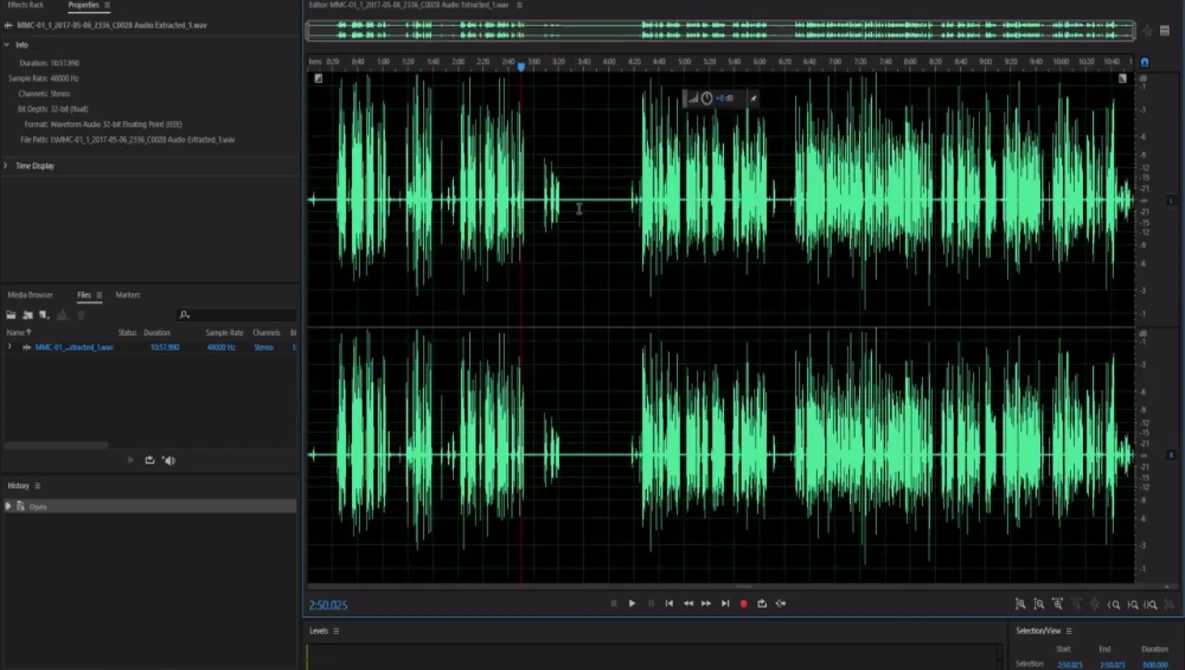Select the Open history state
Viewport: 1185px width, 670px height.
pos(150,506)
